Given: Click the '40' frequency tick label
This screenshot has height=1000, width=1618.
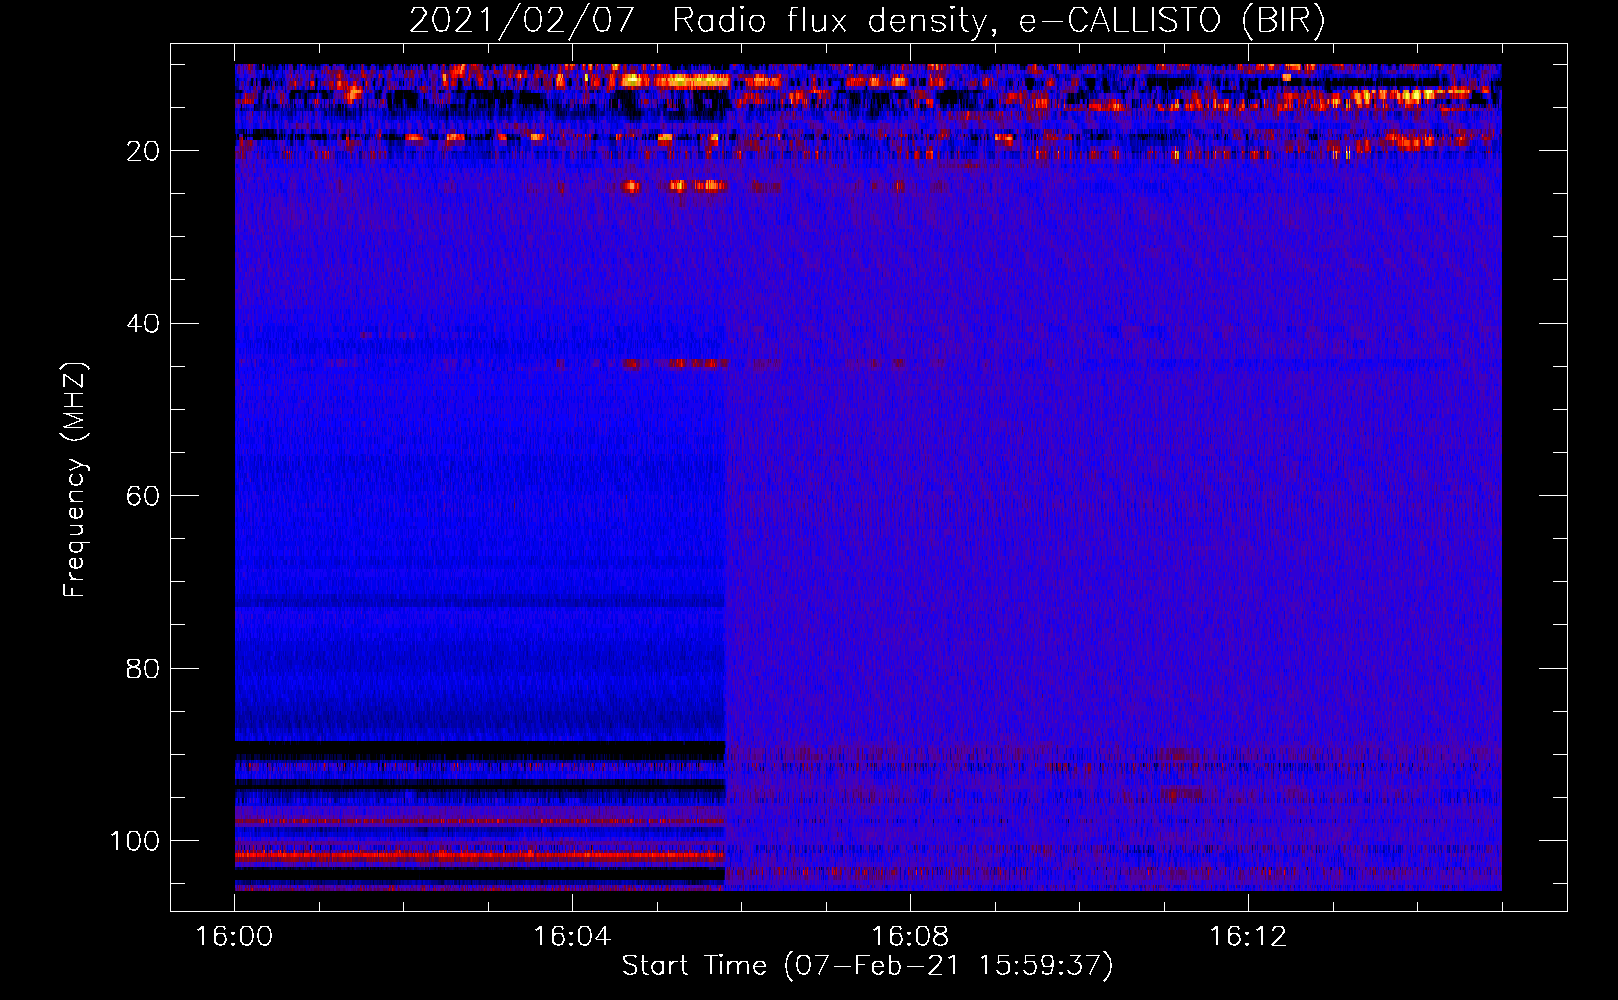Looking at the screenshot, I should click(143, 324).
